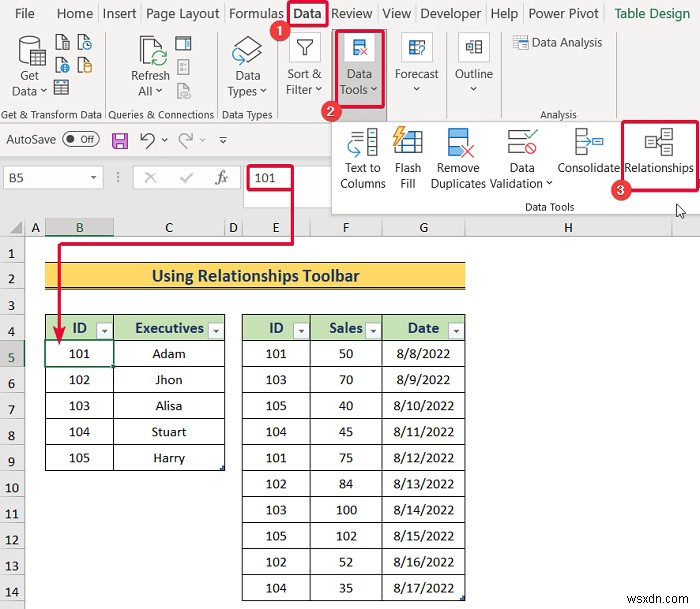Switch to the Home tab

coord(75,14)
